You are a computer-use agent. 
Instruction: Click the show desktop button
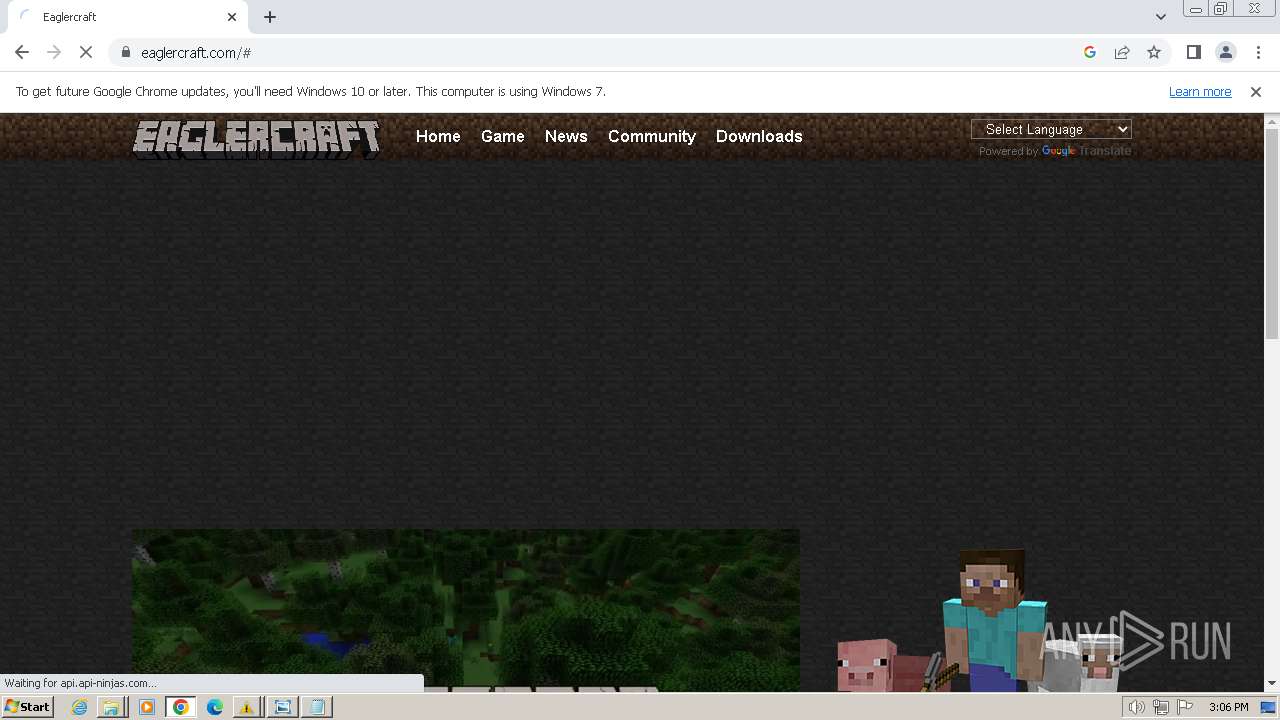coord(1269,707)
